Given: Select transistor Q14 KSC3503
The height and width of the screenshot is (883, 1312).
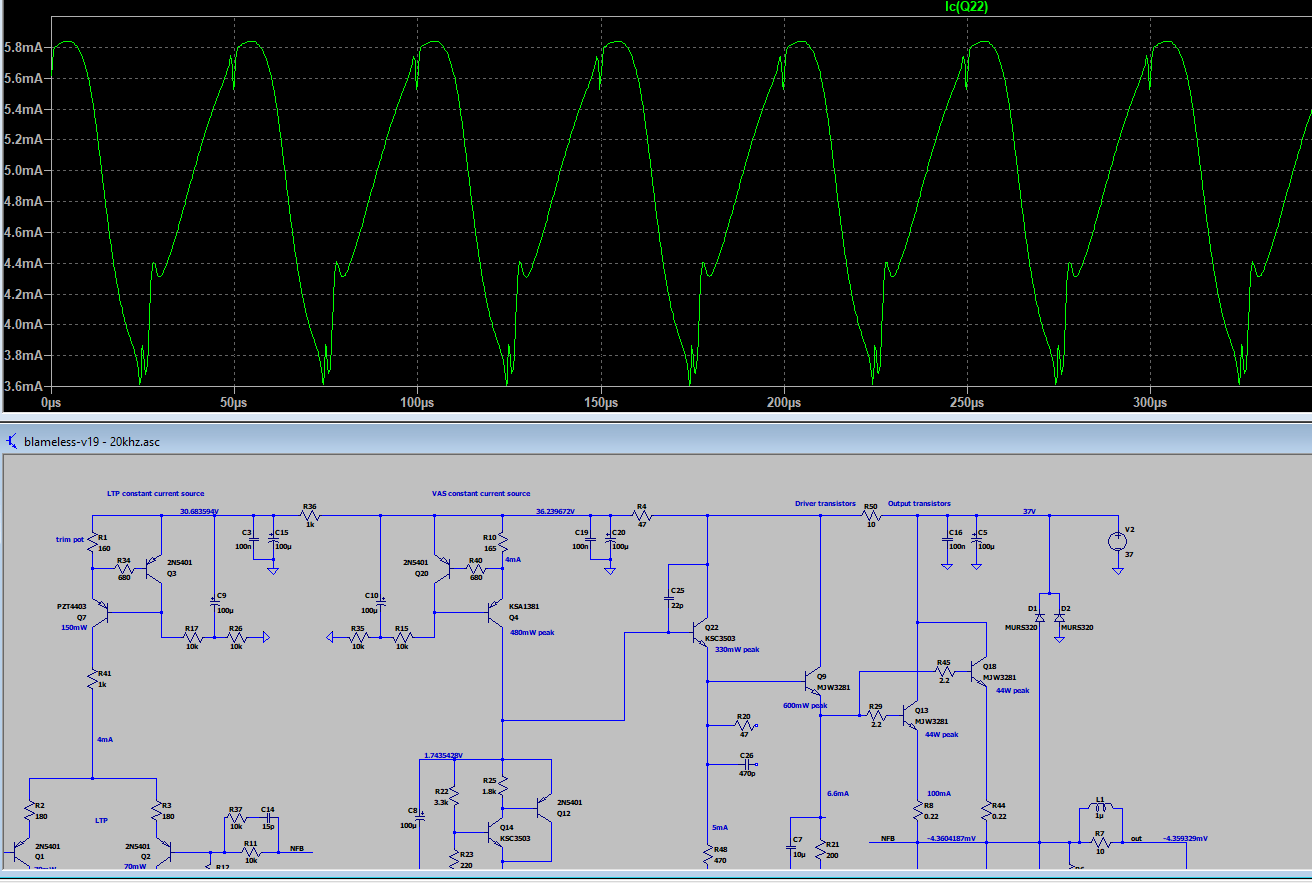Looking at the screenshot, I should [496, 833].
